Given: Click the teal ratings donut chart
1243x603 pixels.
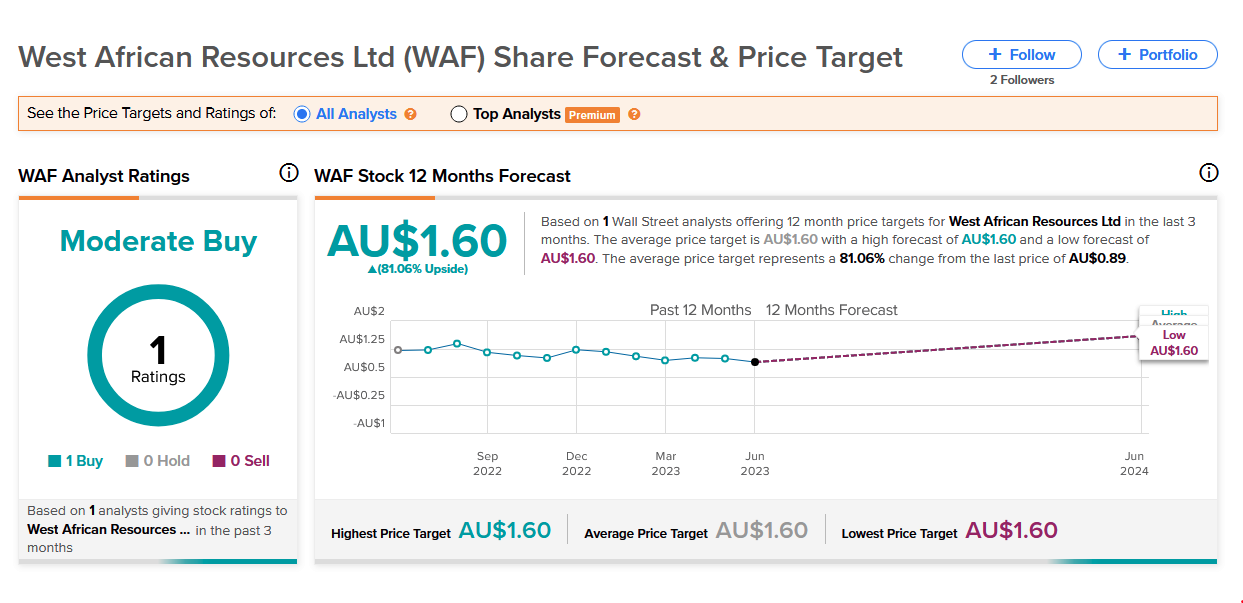Looking at the screenshot, I should point(158,355).
